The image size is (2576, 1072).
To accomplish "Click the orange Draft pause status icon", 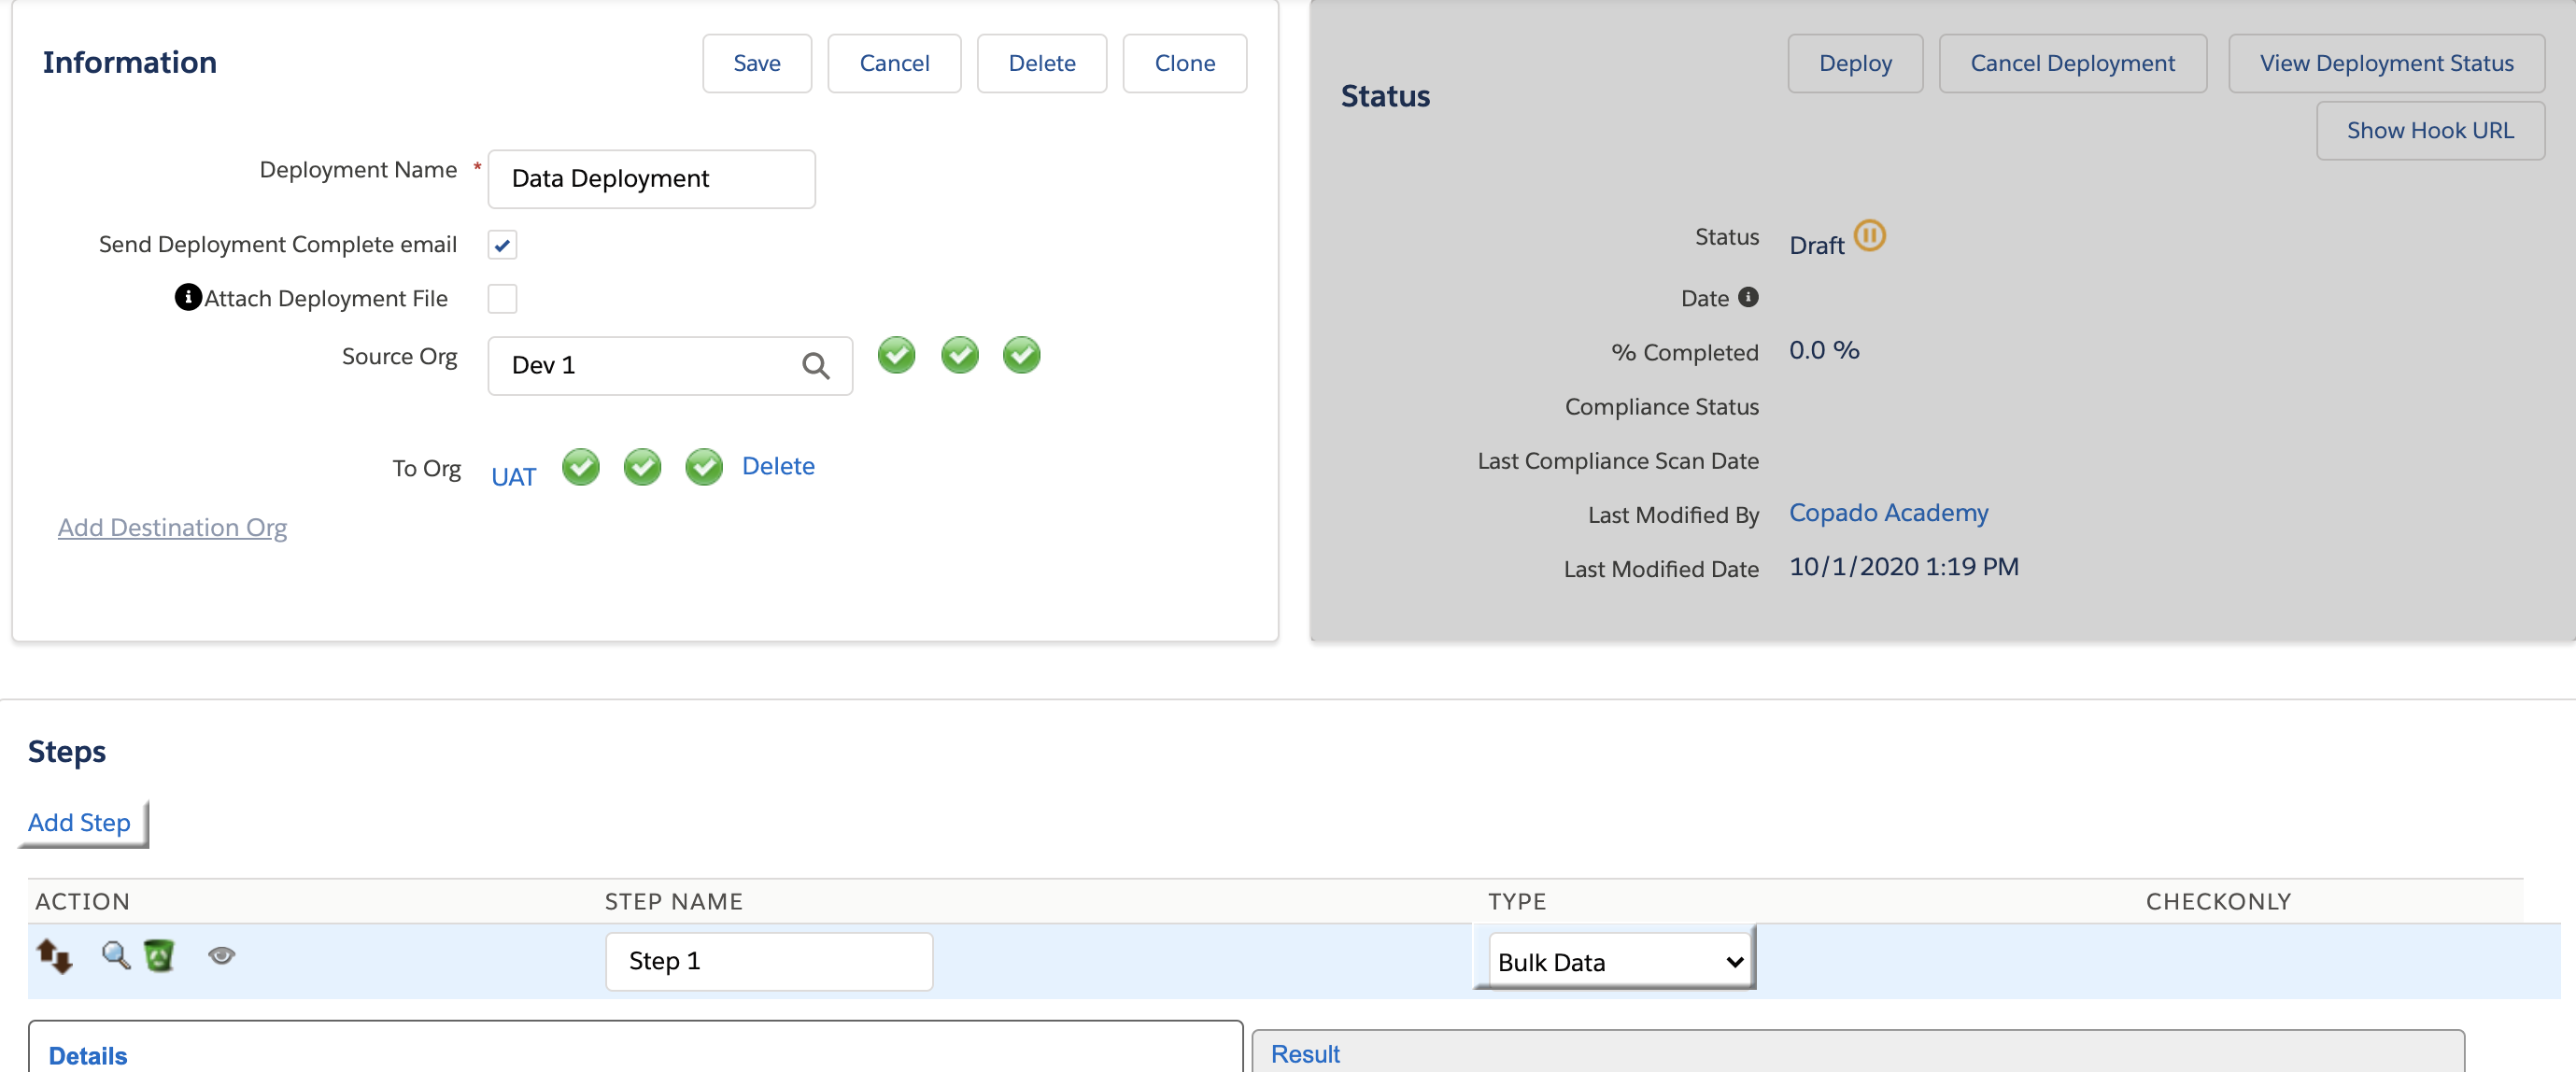I will point(1869,236).
